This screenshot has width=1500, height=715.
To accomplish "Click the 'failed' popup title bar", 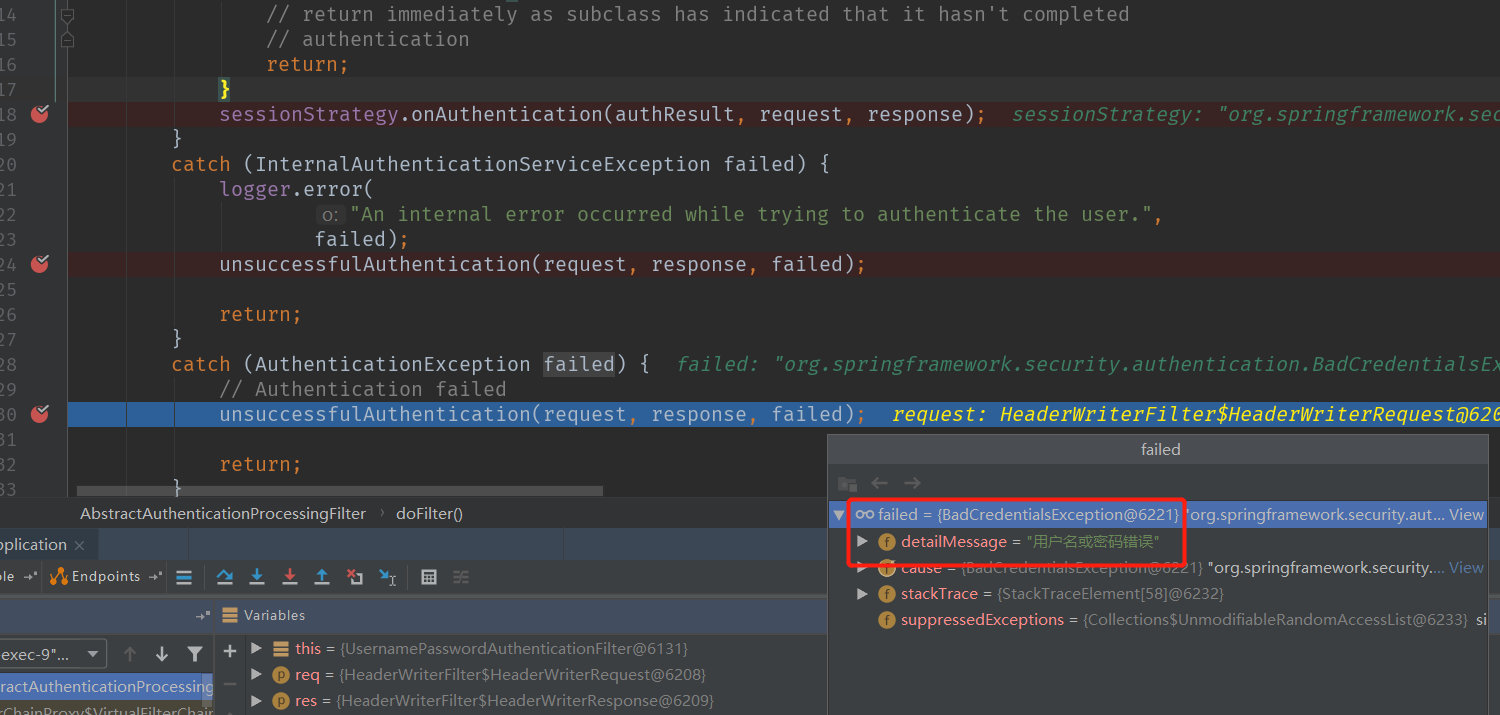I will 1160,450.
